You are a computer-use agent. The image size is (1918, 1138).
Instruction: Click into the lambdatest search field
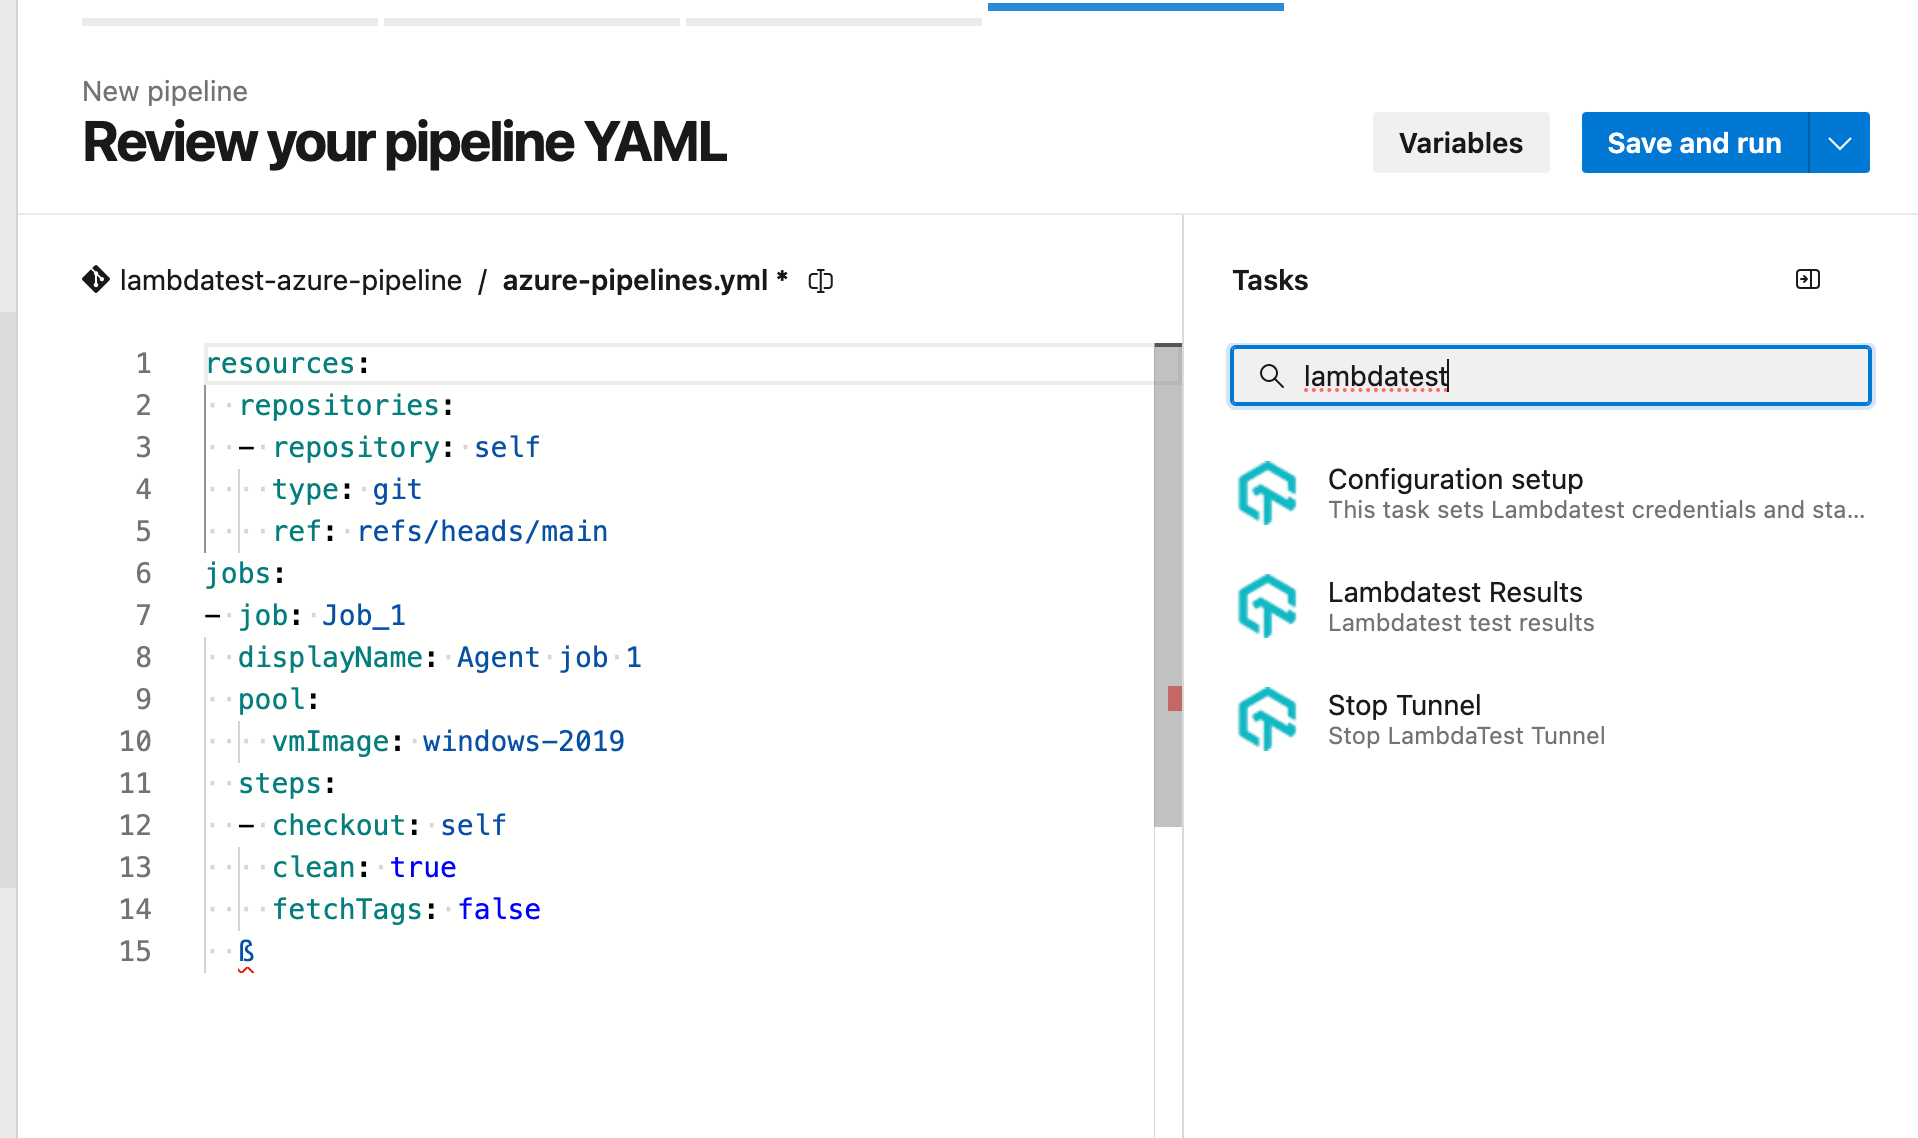click(x=1550, y=376)
